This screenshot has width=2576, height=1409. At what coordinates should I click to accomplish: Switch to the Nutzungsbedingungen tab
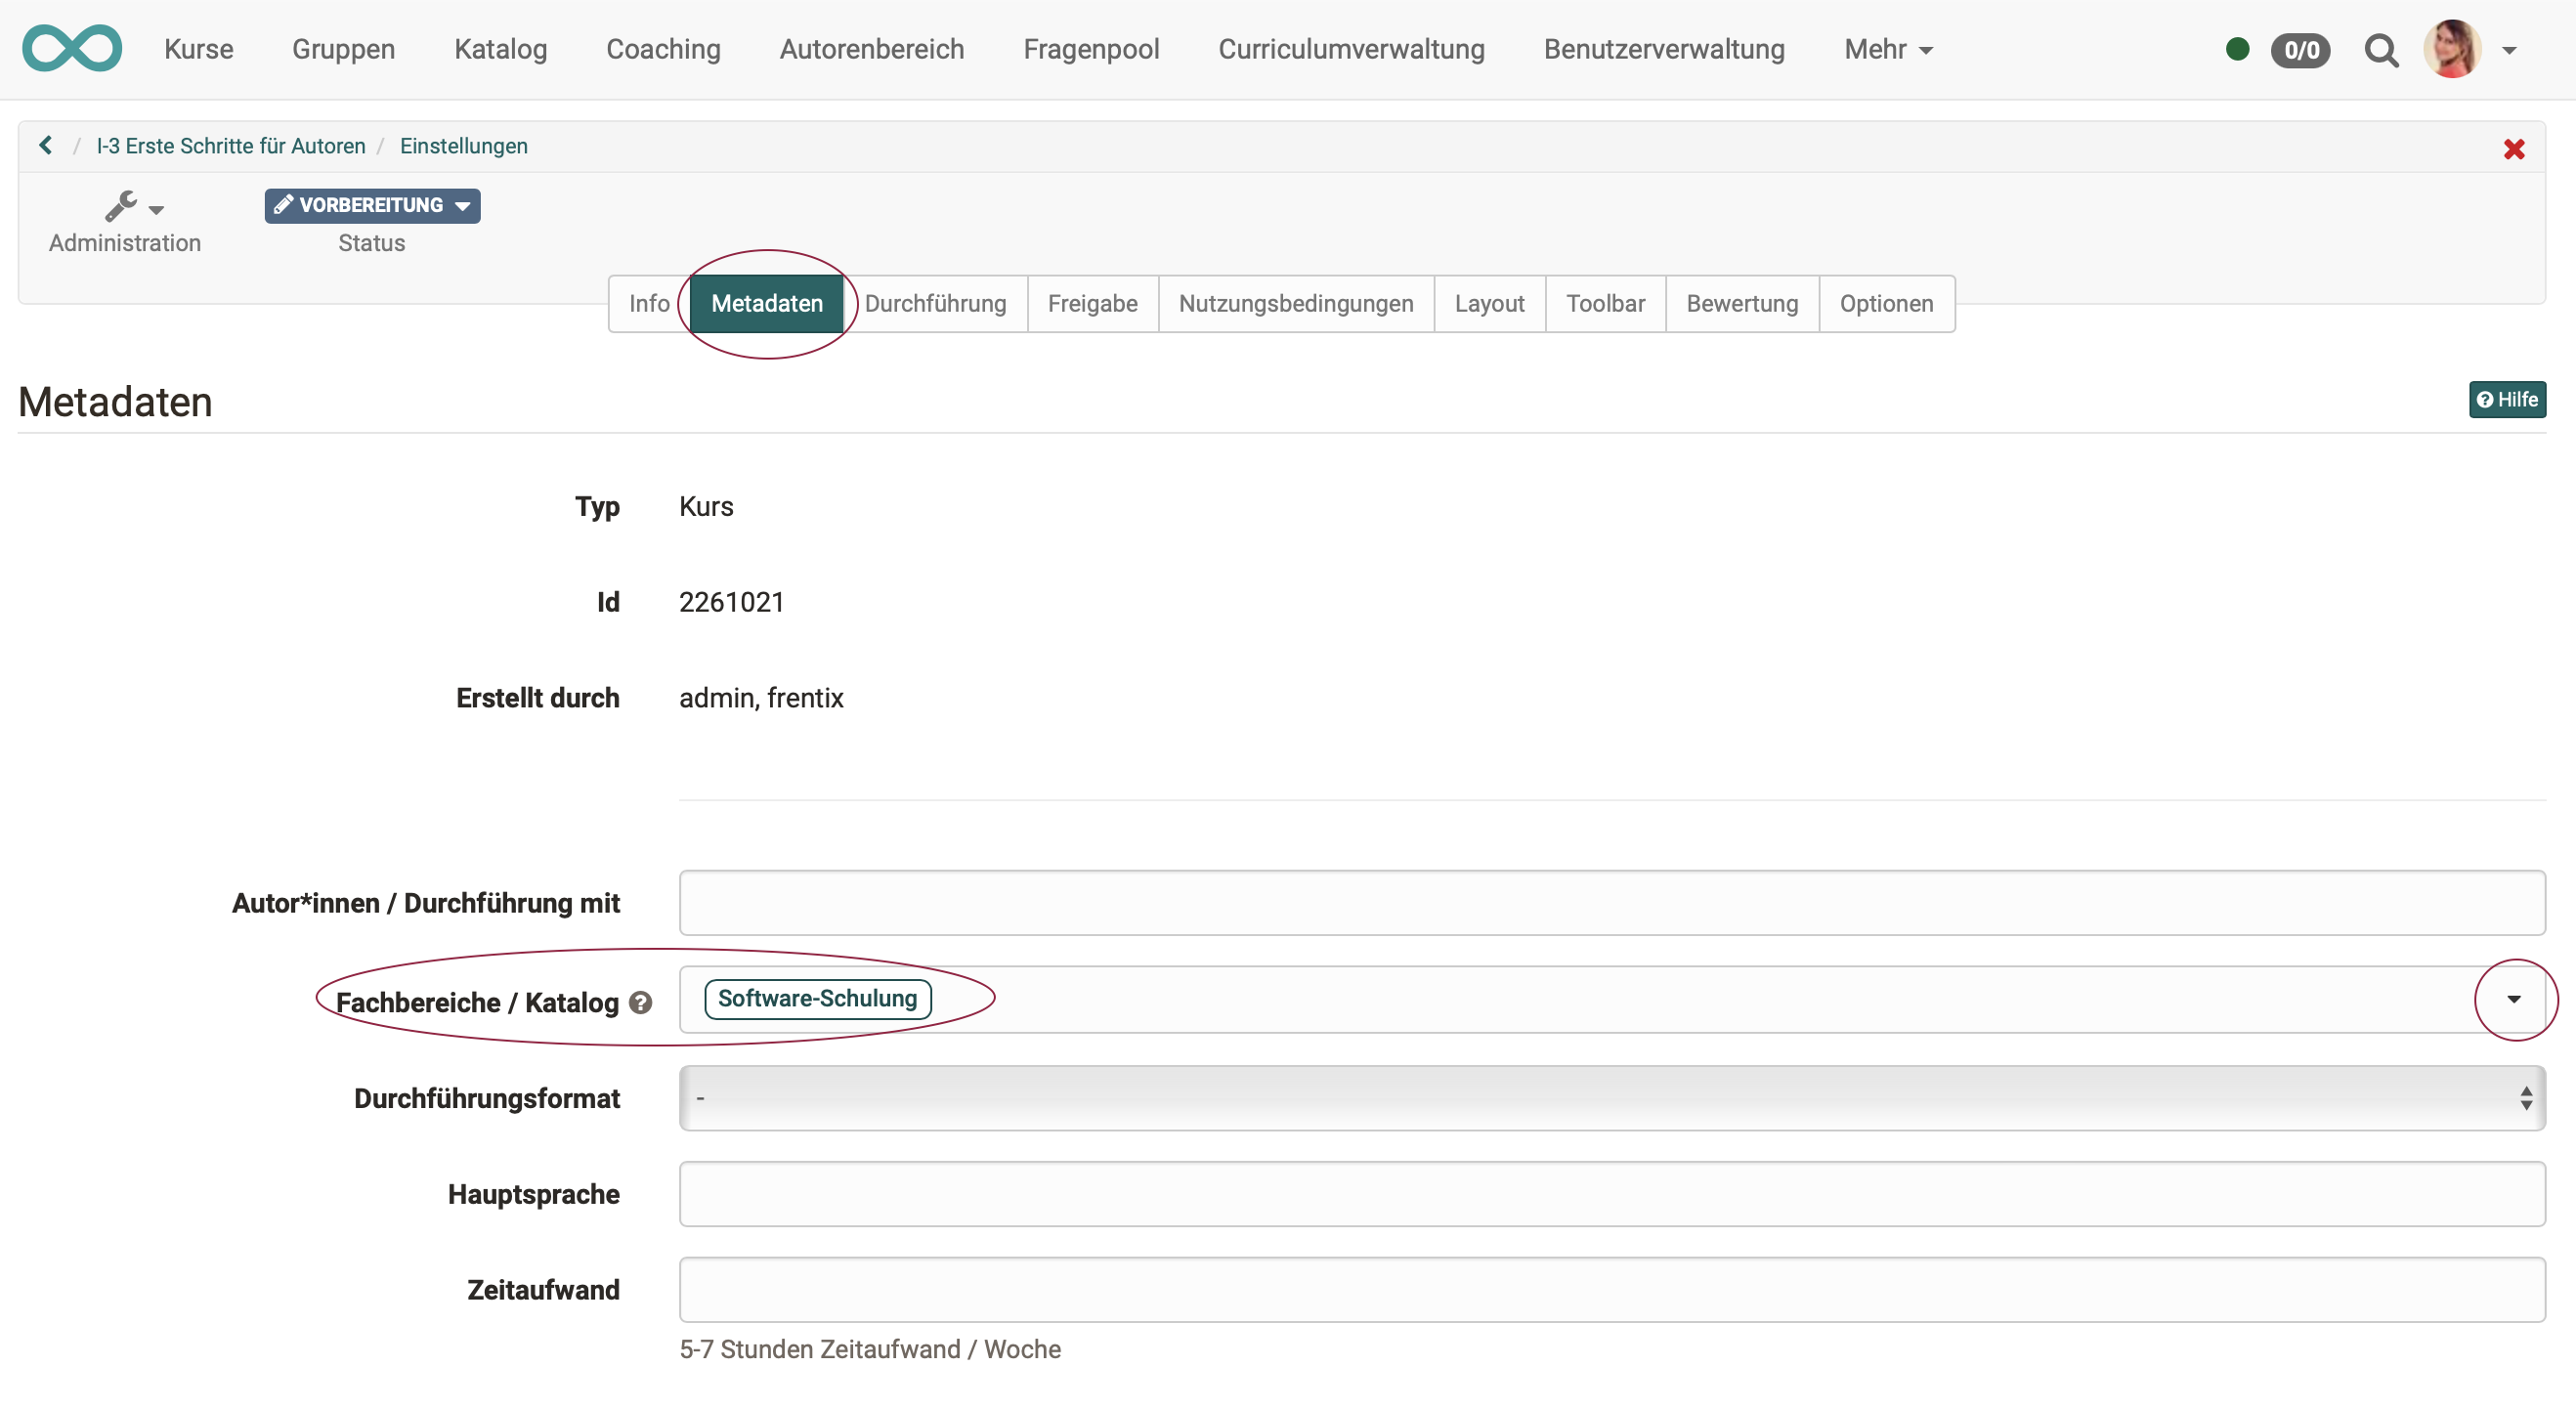[1295, 303]
